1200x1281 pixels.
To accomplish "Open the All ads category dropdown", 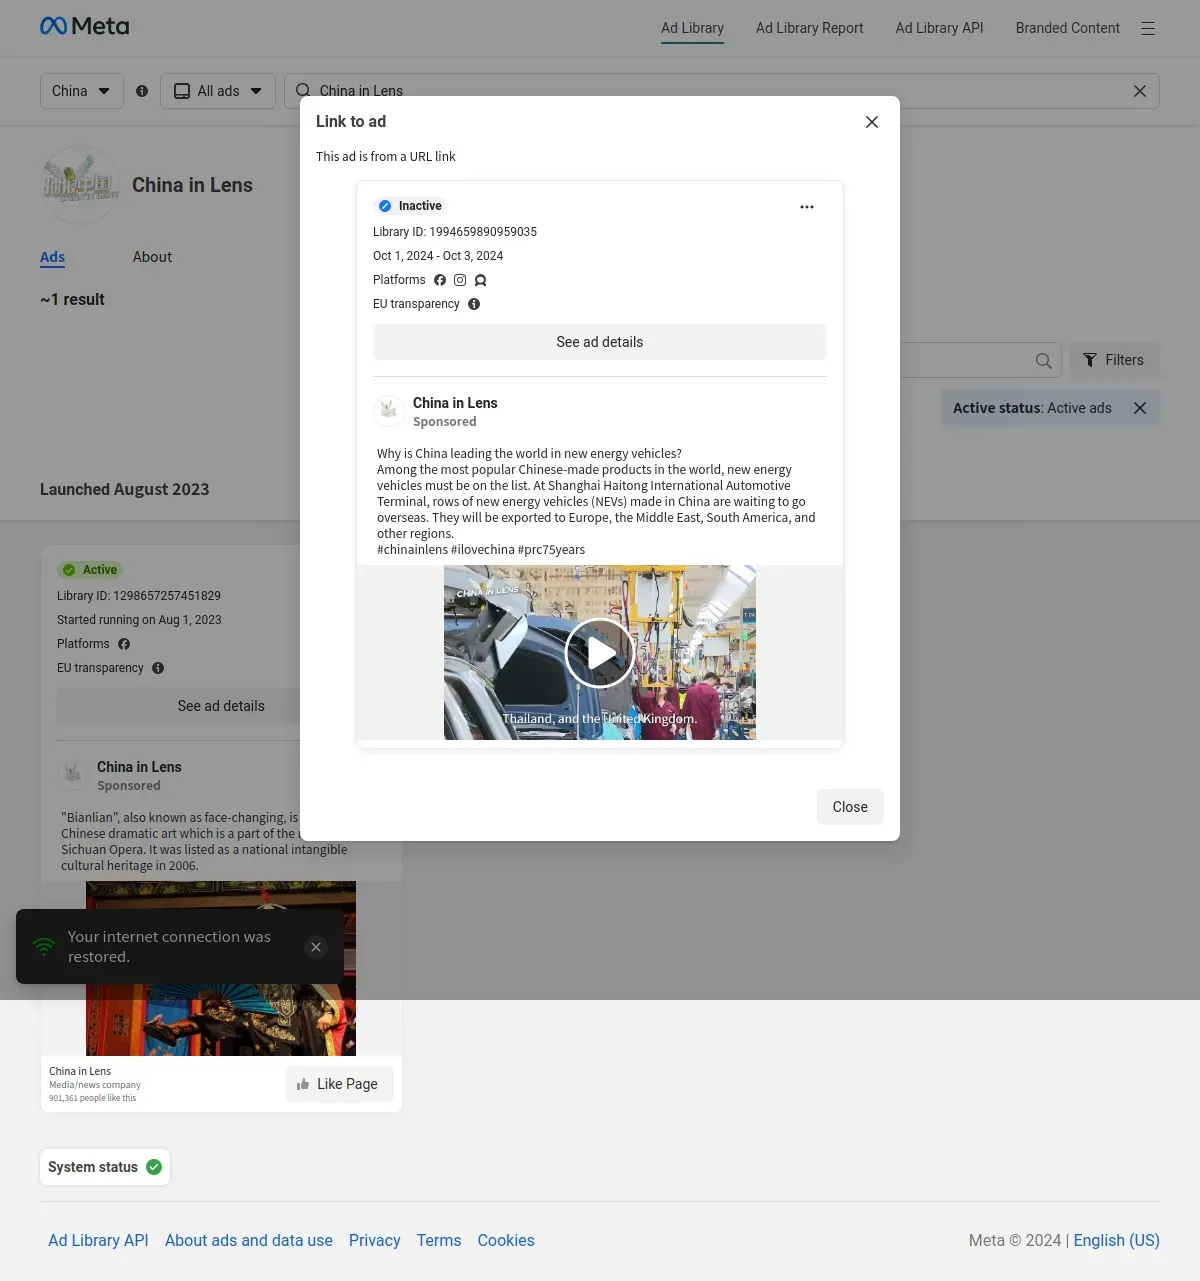I will pyautogui.click(x=218, y=91).
